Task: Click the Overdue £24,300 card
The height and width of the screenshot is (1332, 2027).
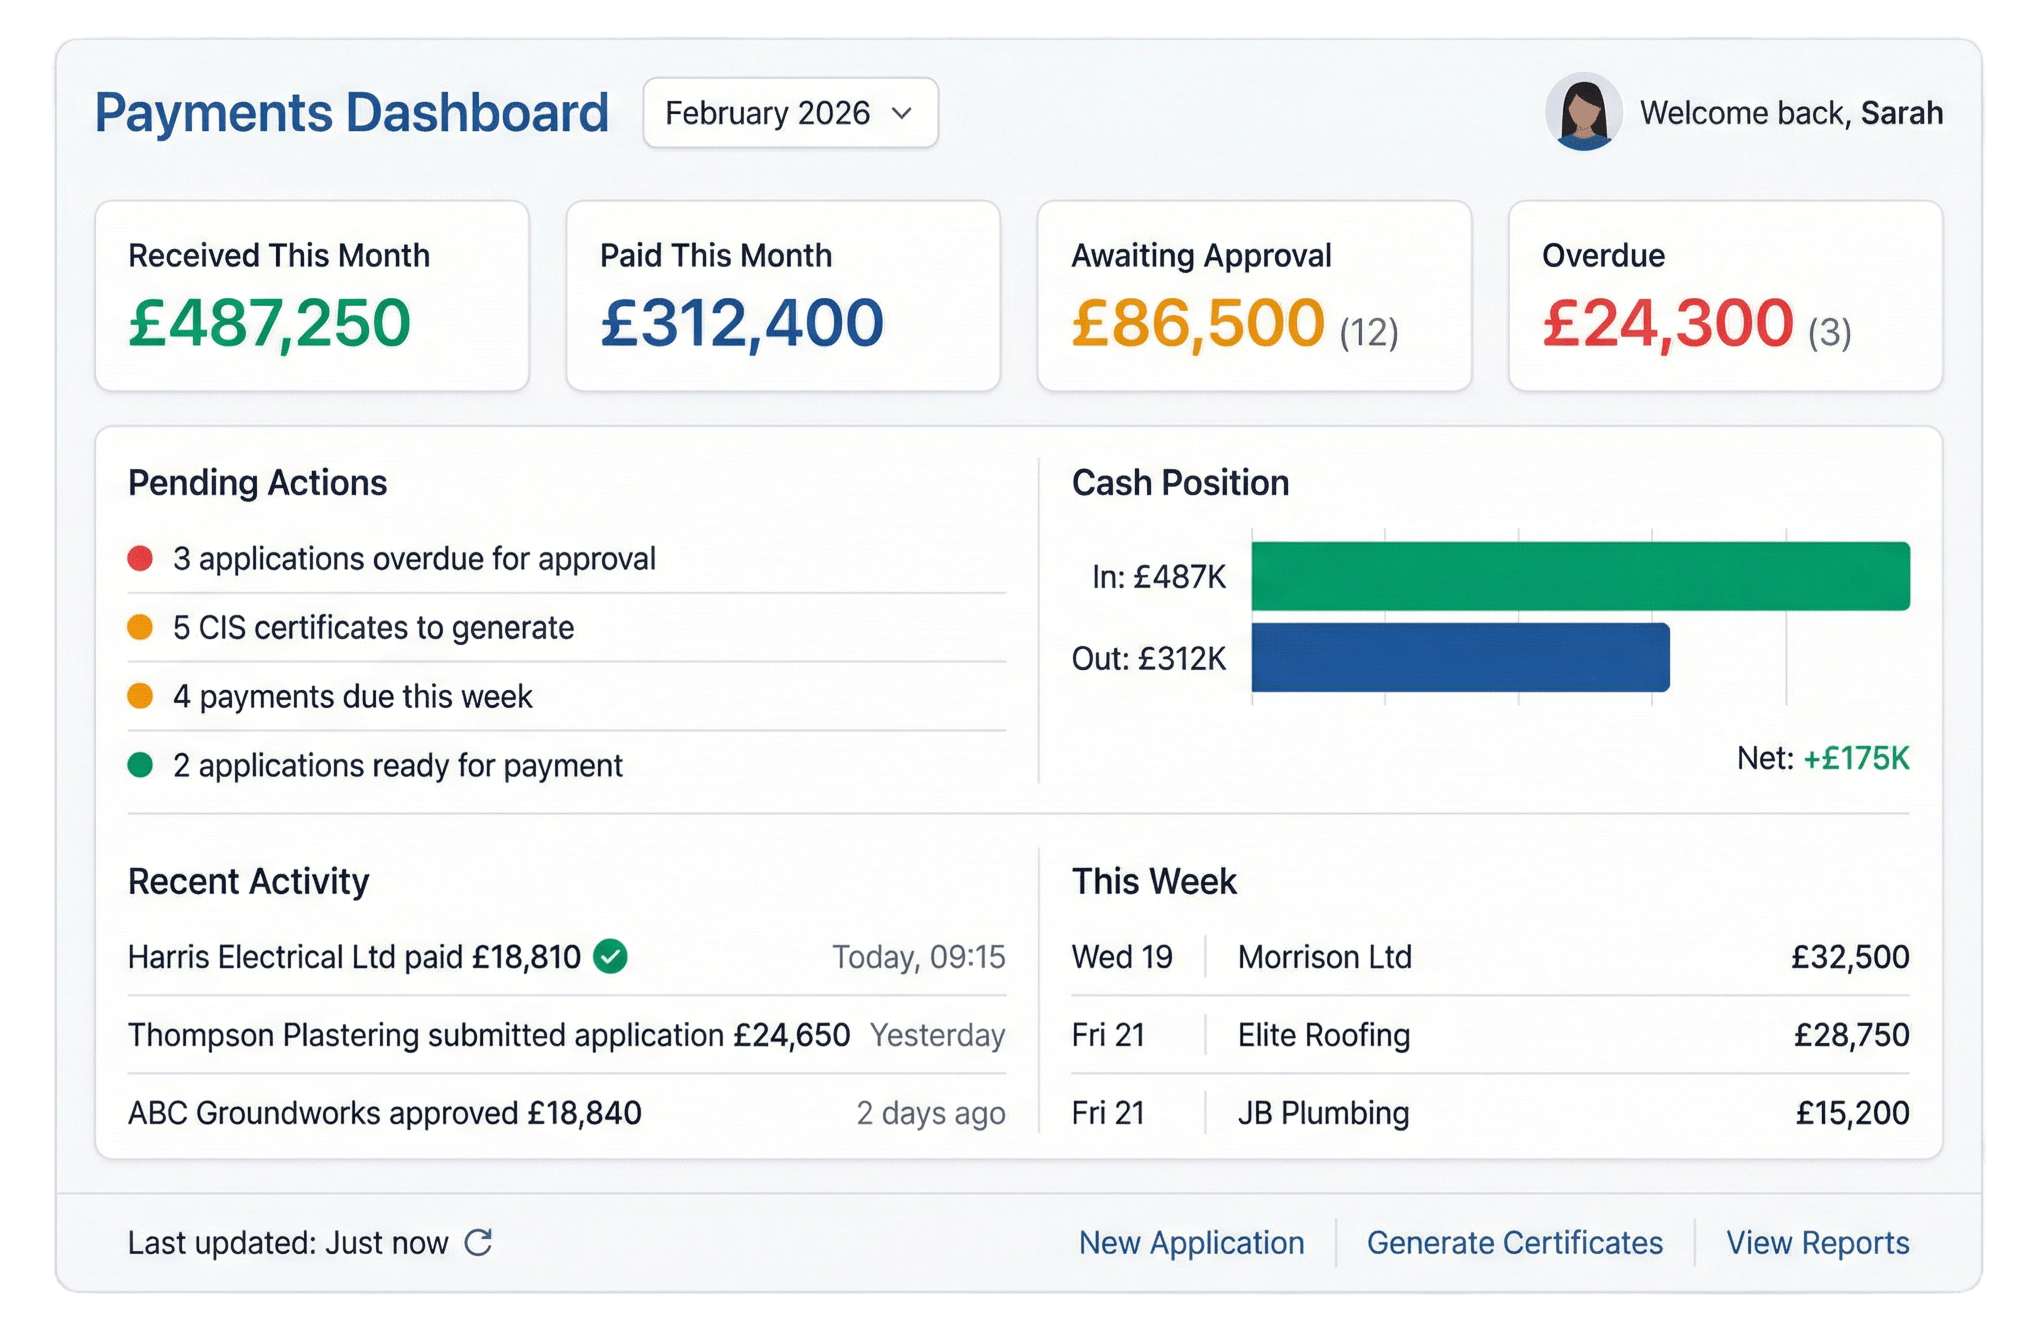Action: 1723,296
